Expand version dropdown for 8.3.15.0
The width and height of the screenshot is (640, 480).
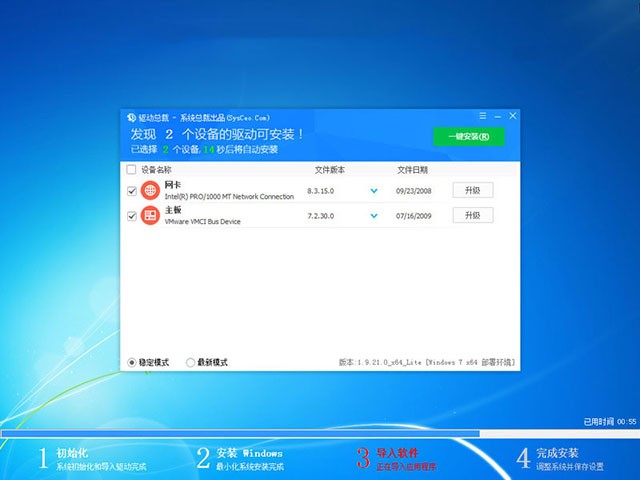coord(374,191)
